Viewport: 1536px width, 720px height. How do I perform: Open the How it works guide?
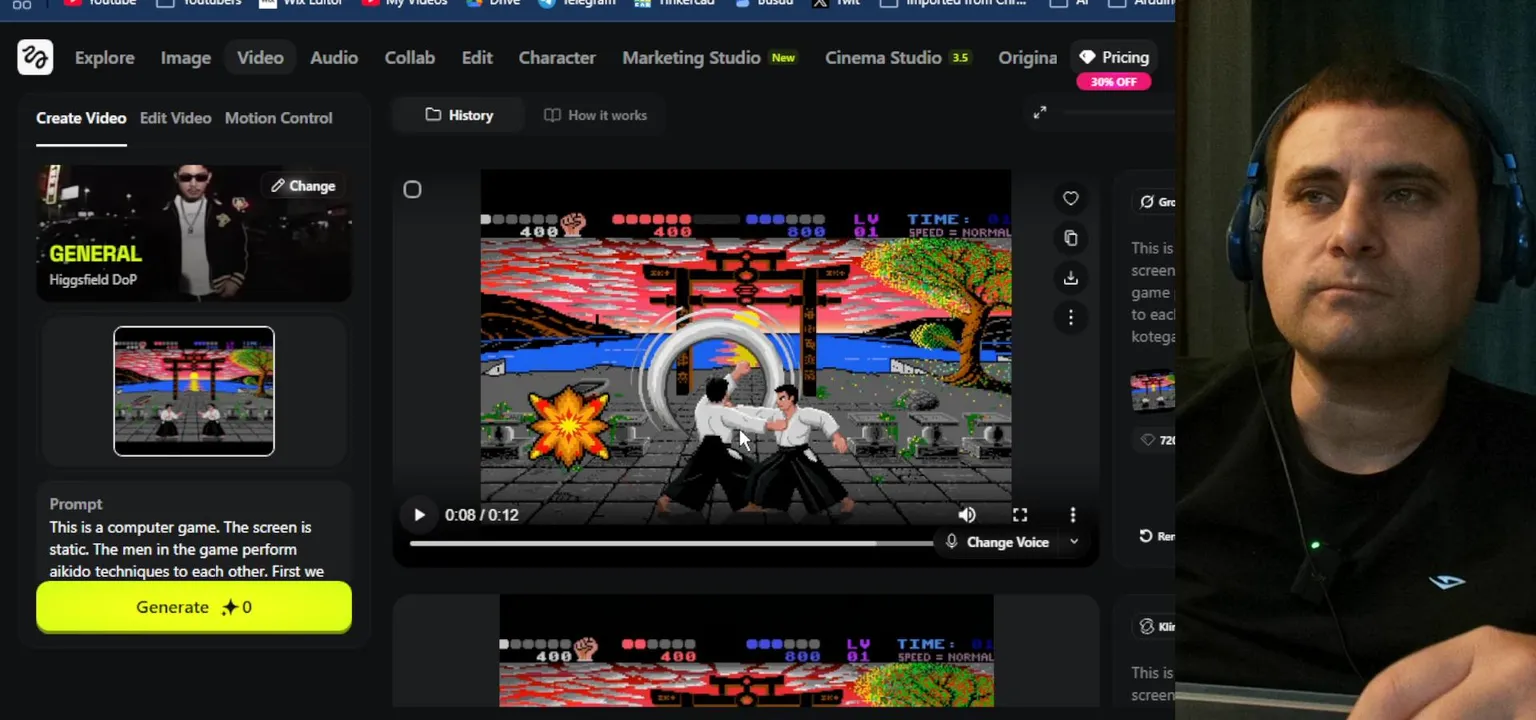(595, 115)
